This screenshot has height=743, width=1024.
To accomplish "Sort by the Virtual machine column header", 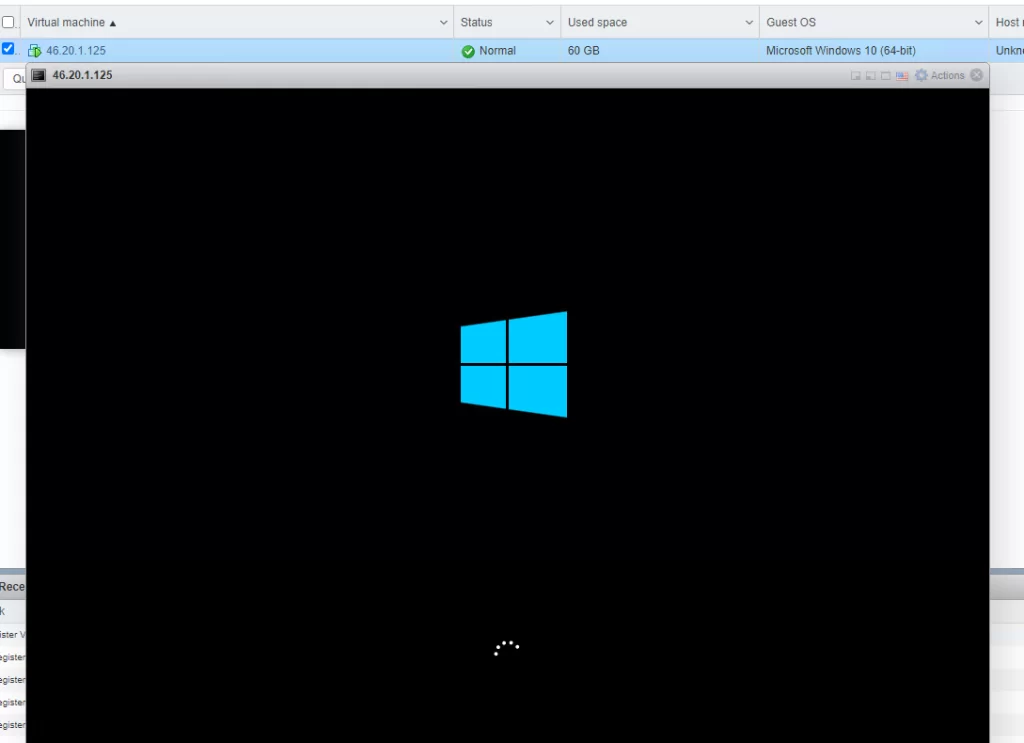I will point(70,22).
